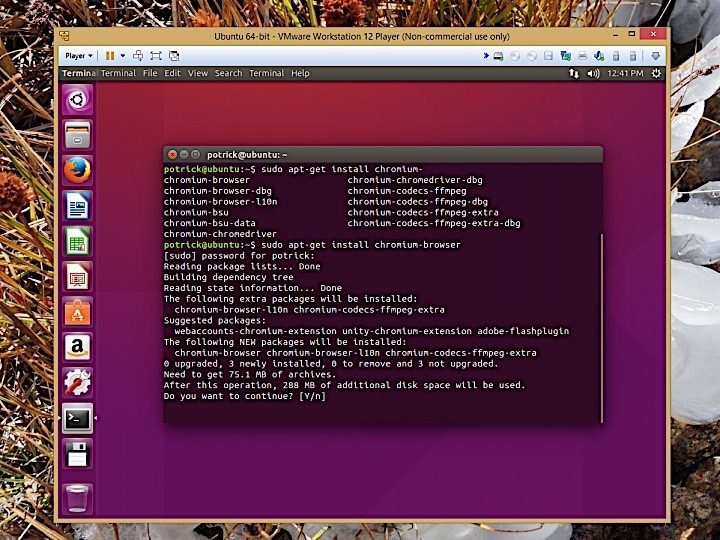Open the gear session menu in the top panel
The width and height of the screenshot is (720, 540).
click(655, 73)
